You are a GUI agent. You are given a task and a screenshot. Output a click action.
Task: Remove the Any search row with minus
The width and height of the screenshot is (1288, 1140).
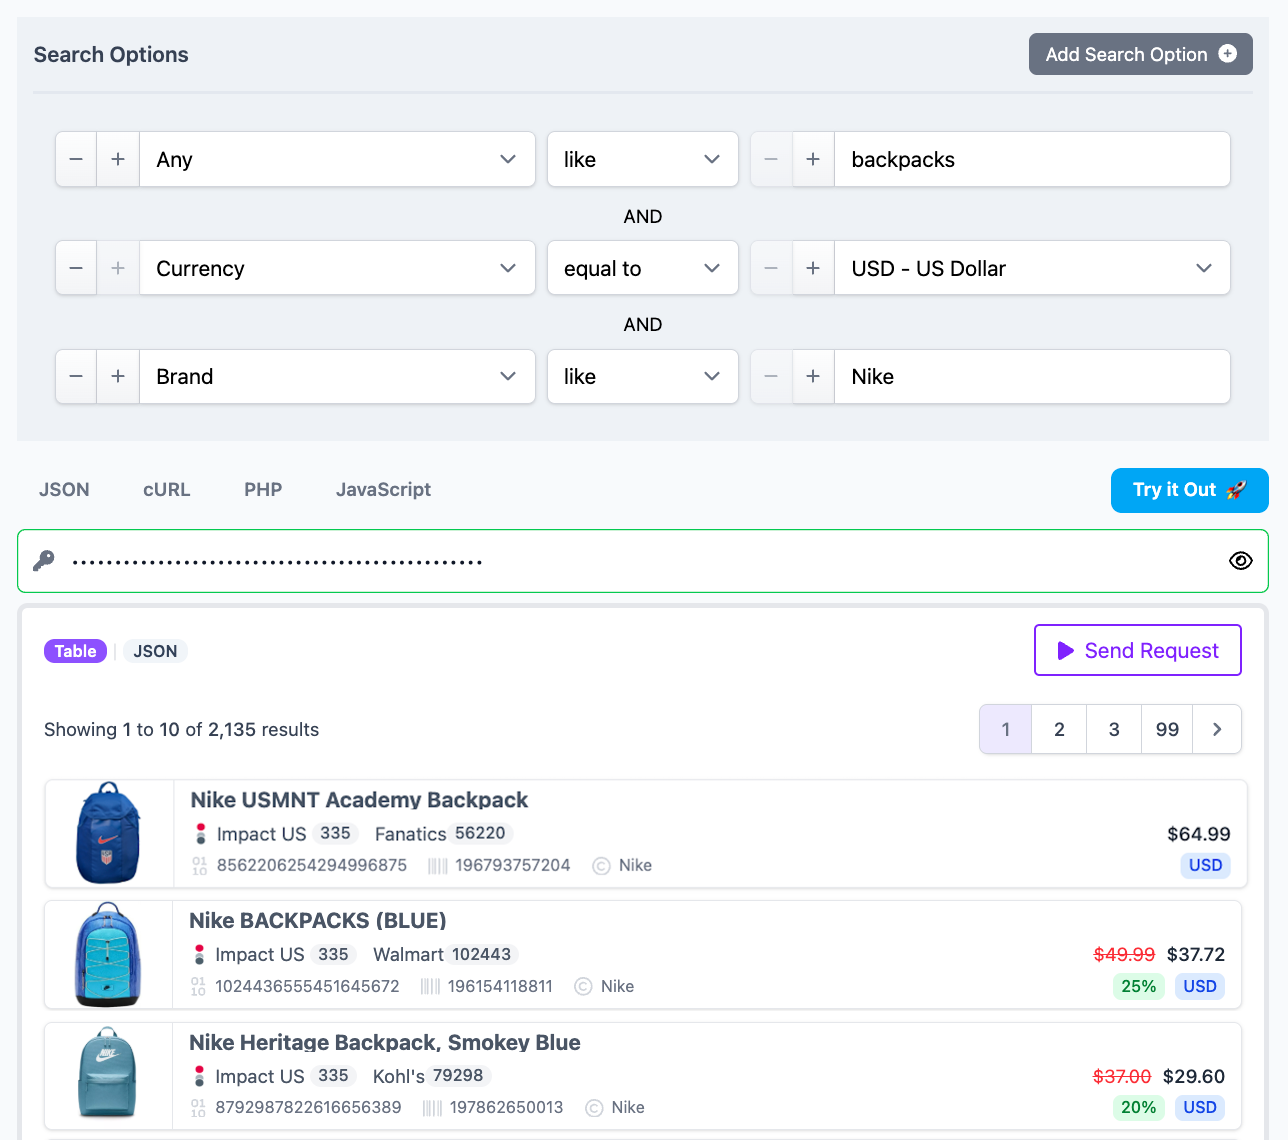coord(76,159)
